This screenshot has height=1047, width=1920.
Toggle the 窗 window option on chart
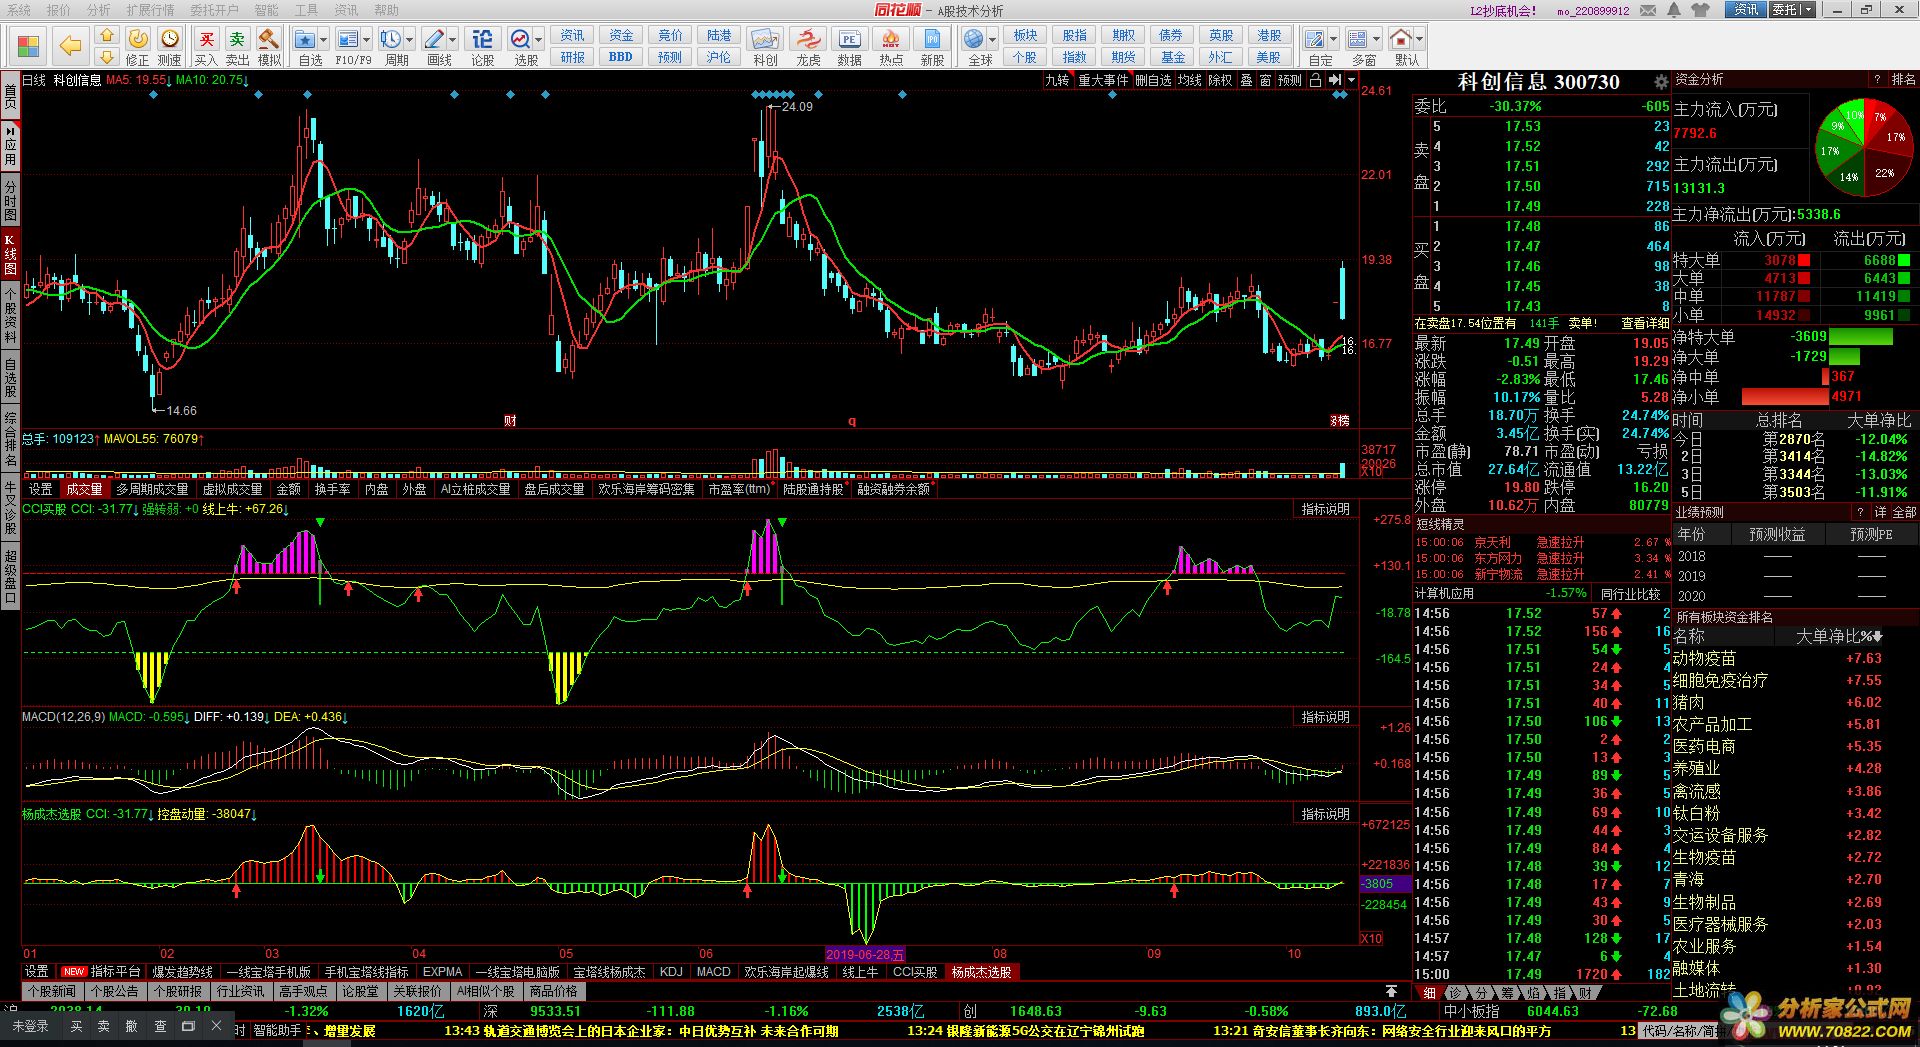pos(1265,80)
